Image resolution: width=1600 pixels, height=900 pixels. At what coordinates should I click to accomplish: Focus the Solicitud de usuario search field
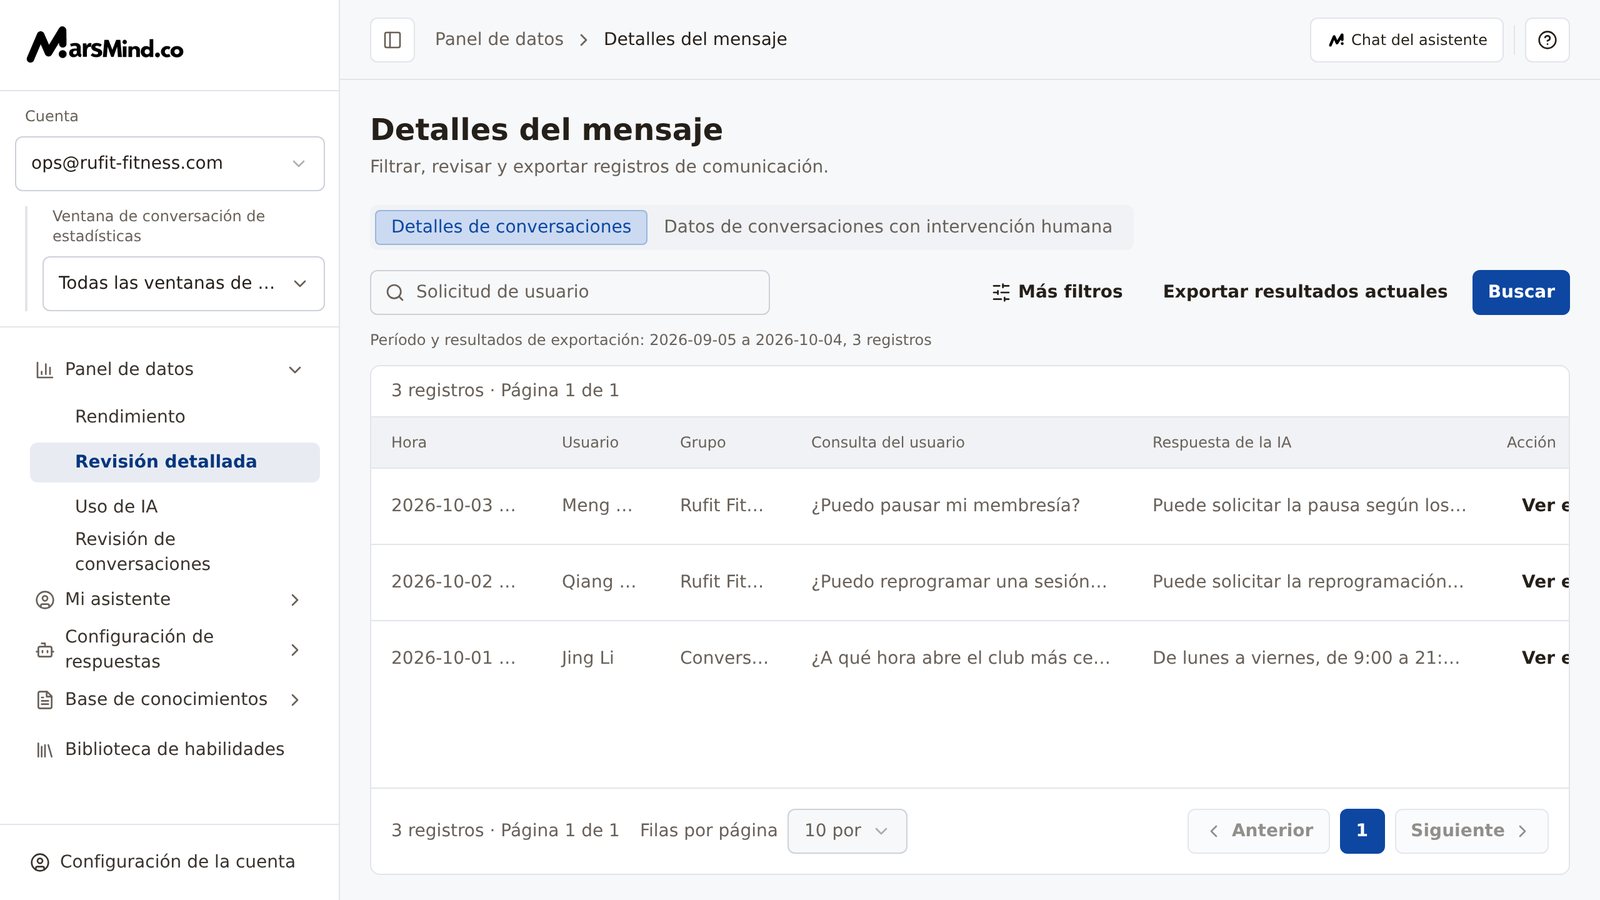(x=569, y=292)
